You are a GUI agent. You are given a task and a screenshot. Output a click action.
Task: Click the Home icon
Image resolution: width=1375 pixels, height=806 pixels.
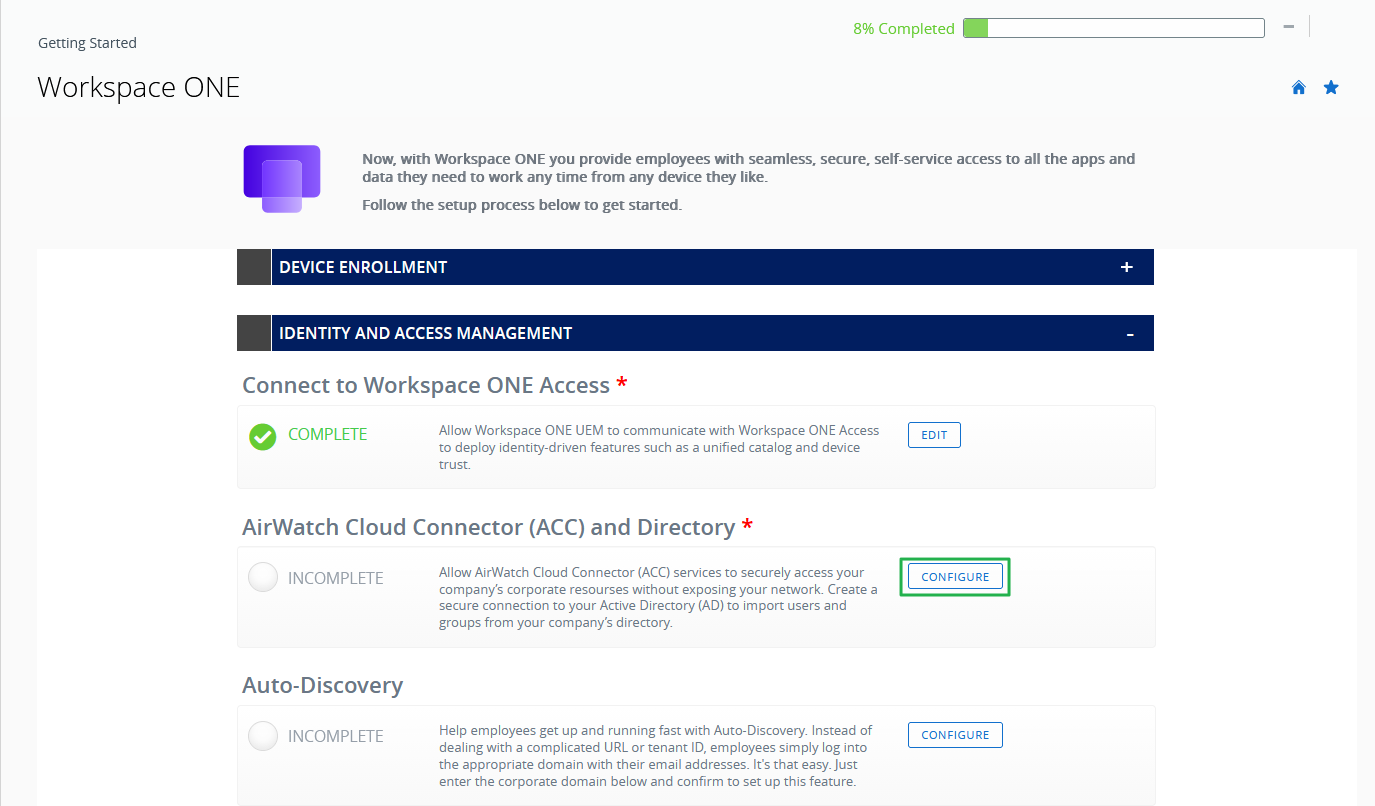[1299, 88]
